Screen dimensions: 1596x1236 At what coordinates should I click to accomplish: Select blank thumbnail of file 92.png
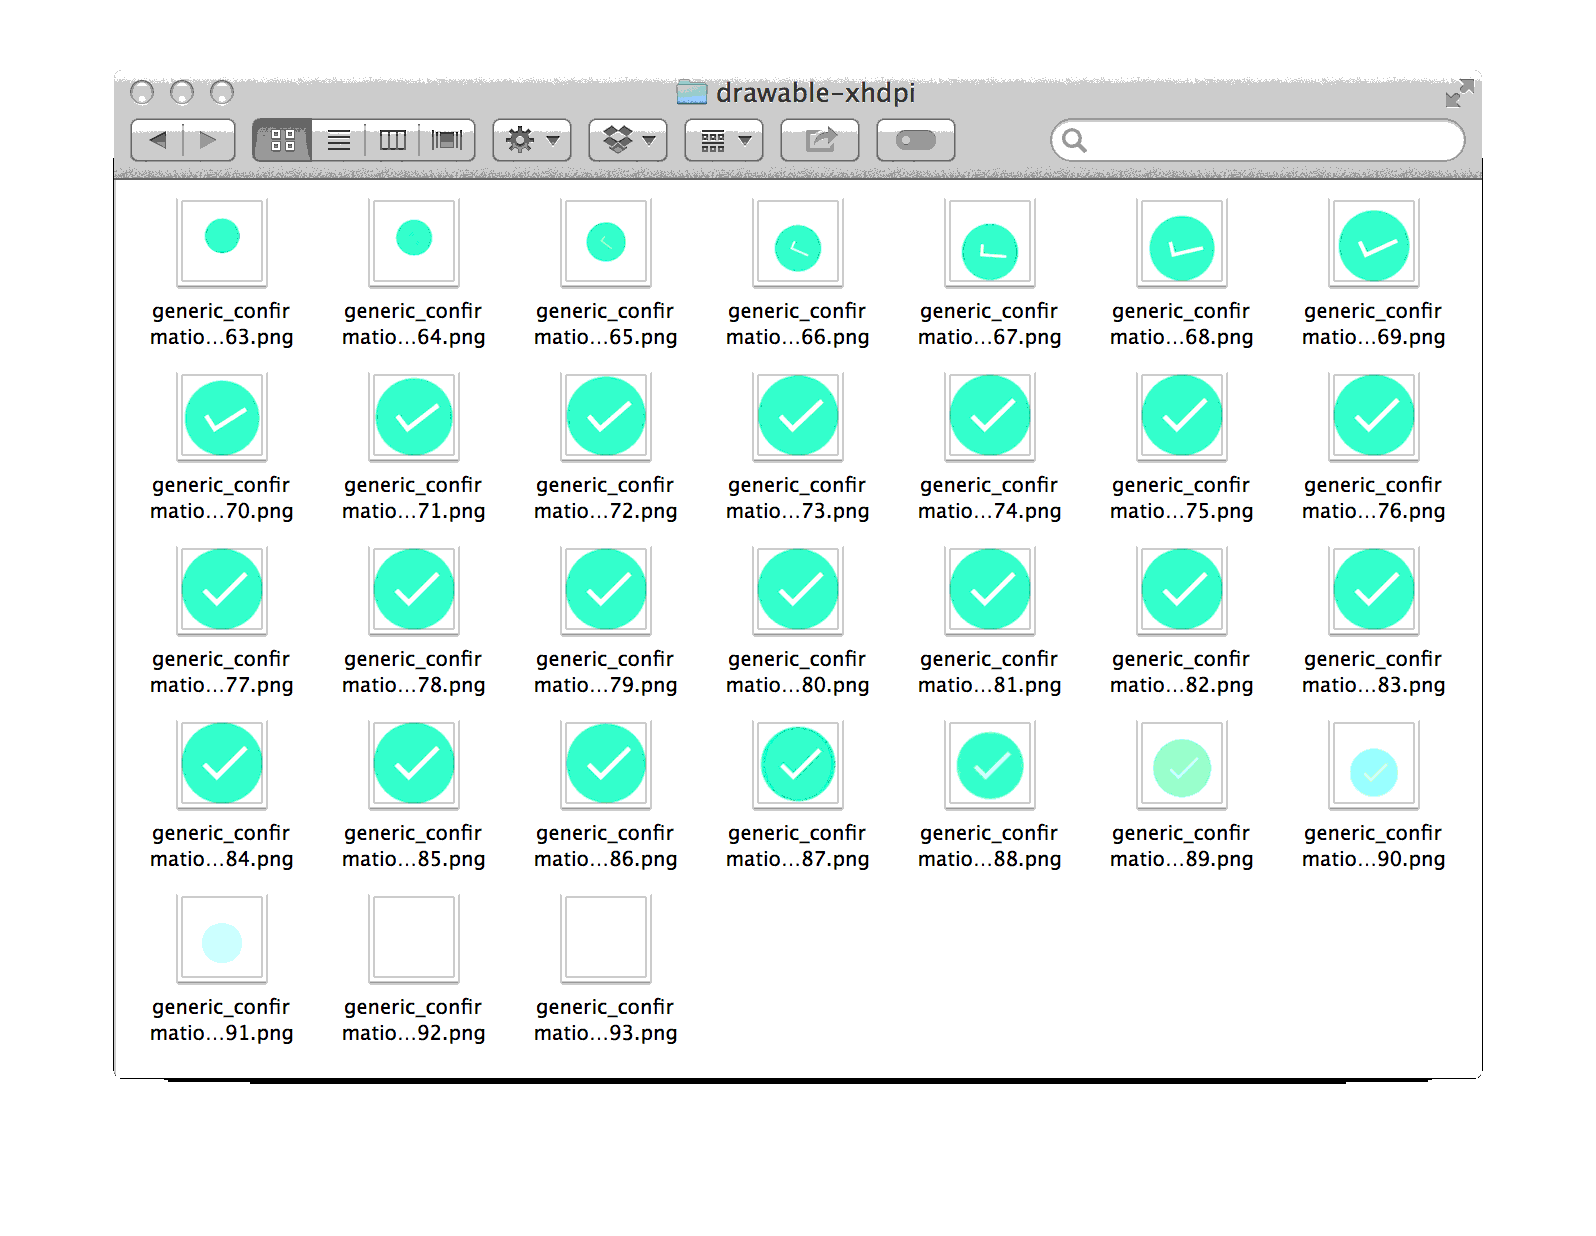click(x=414, y=939)
